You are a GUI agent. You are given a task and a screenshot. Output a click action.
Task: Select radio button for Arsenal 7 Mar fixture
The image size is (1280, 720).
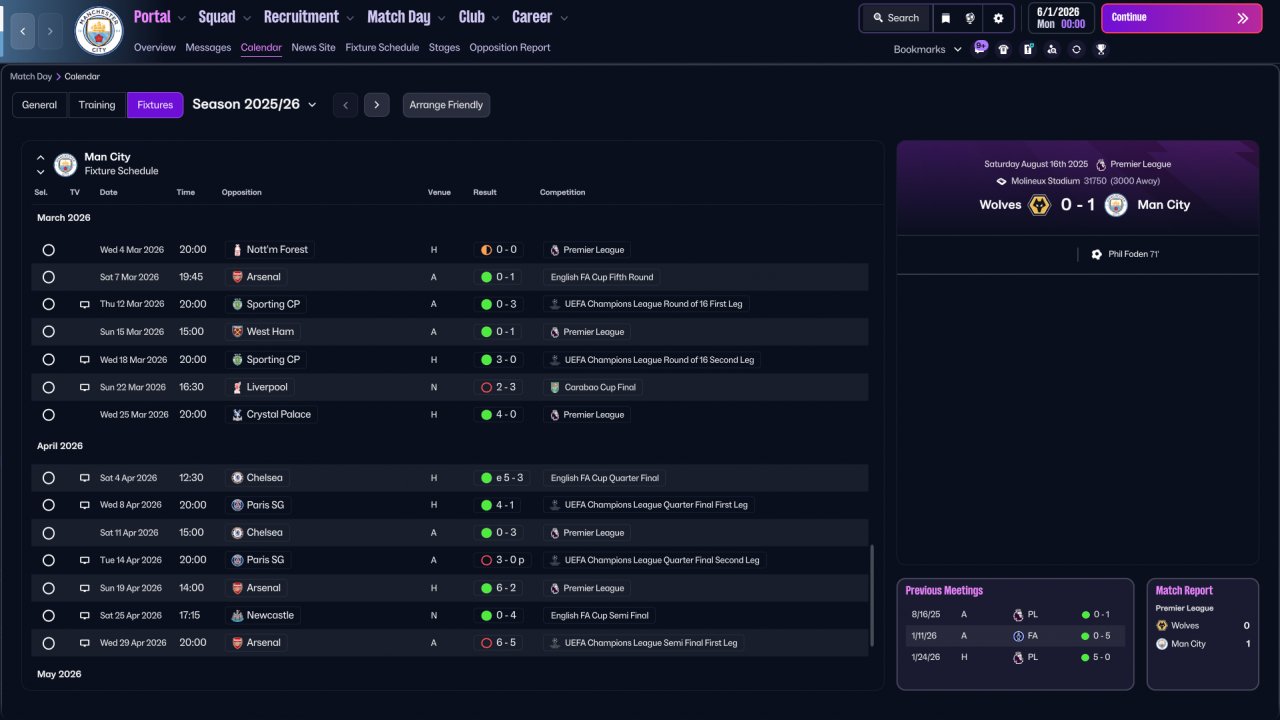pyautogui.click(x=48, y=277)
